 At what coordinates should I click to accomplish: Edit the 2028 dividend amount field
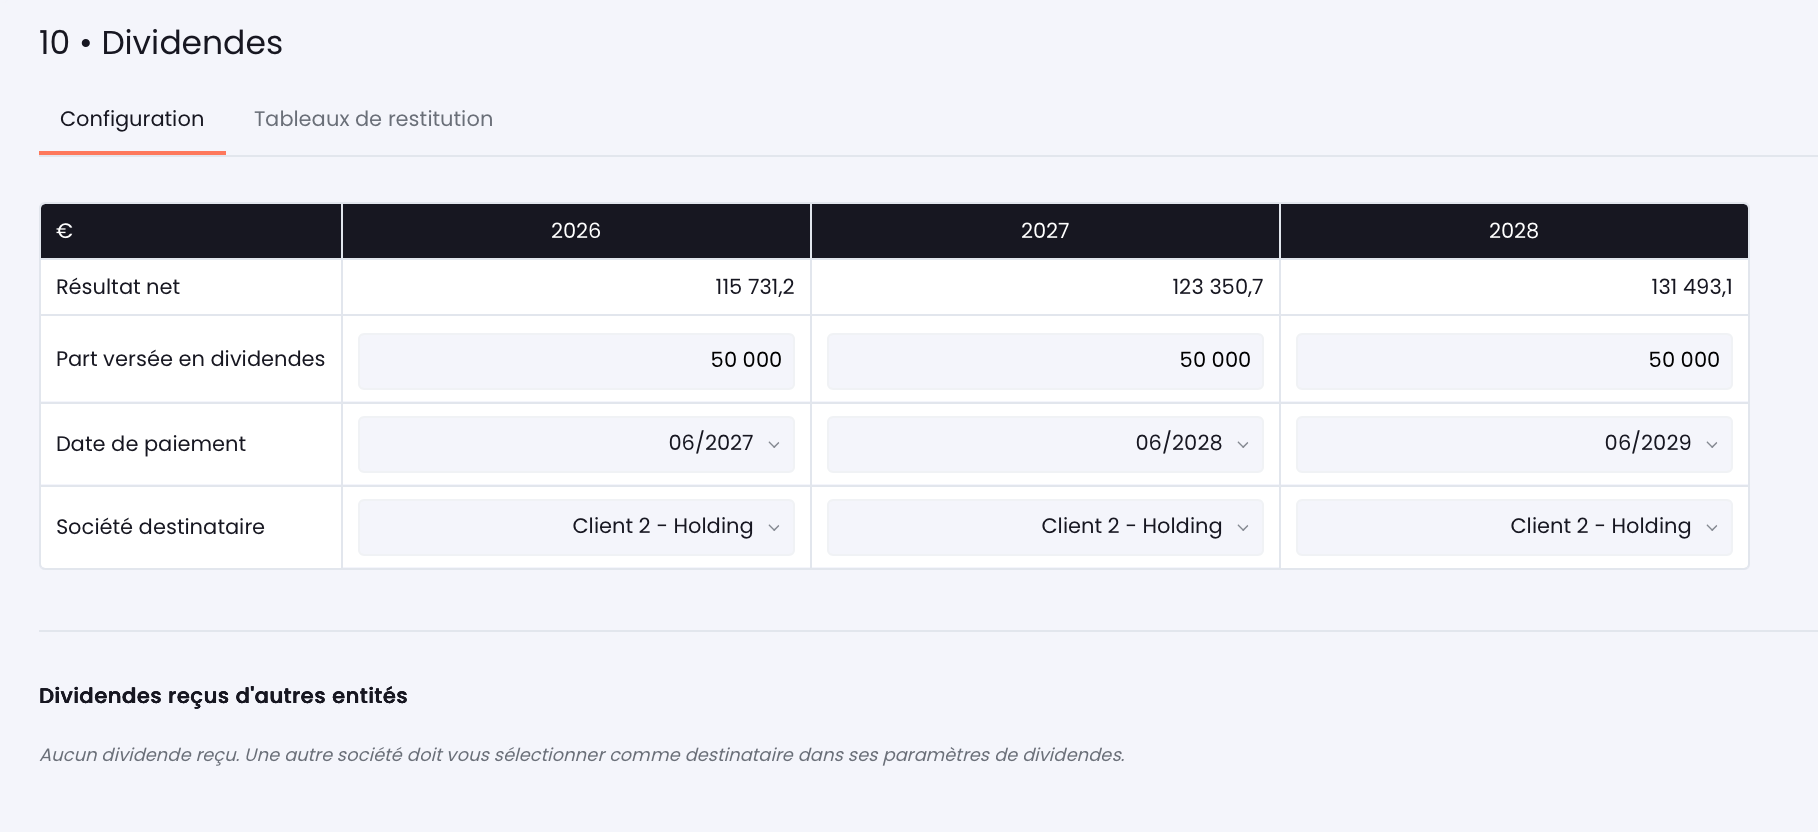1514,360
